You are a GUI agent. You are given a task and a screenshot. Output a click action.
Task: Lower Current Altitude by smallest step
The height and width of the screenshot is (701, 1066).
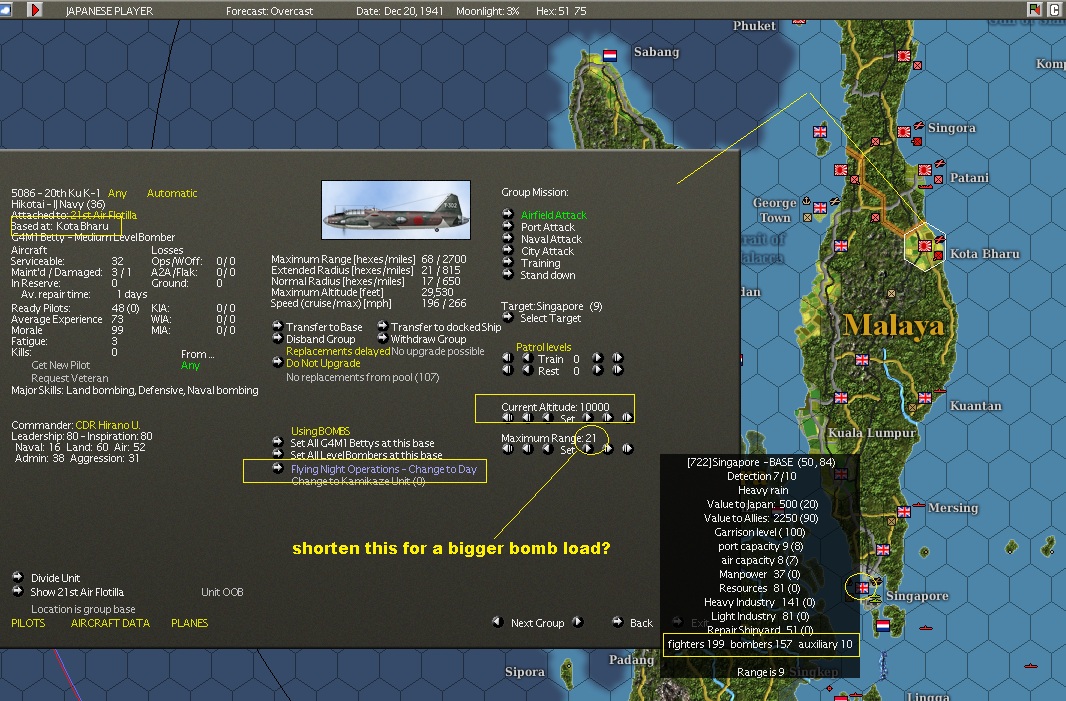[x=547, y=417]
